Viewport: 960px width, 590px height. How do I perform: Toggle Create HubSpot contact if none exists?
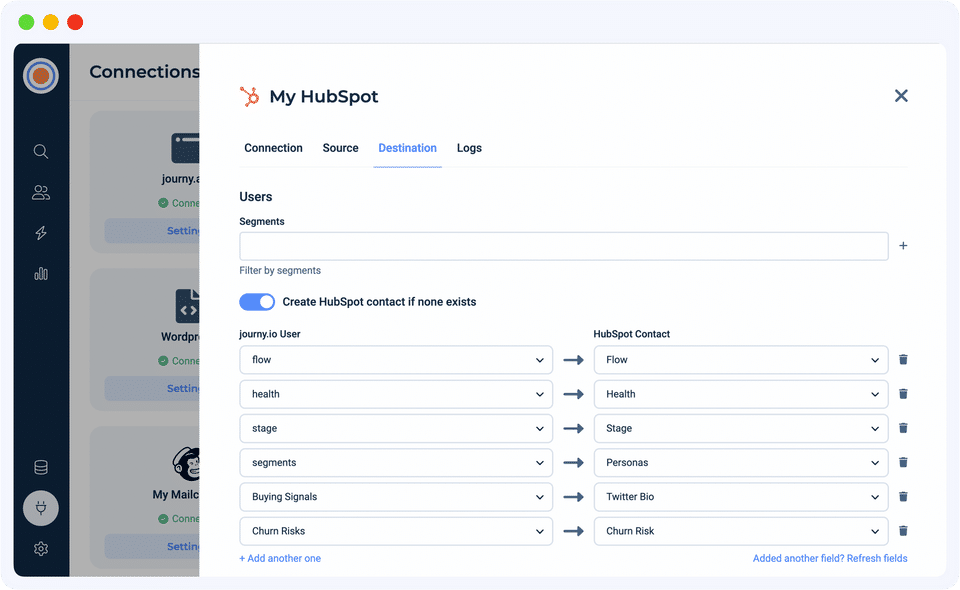(257, 302)
